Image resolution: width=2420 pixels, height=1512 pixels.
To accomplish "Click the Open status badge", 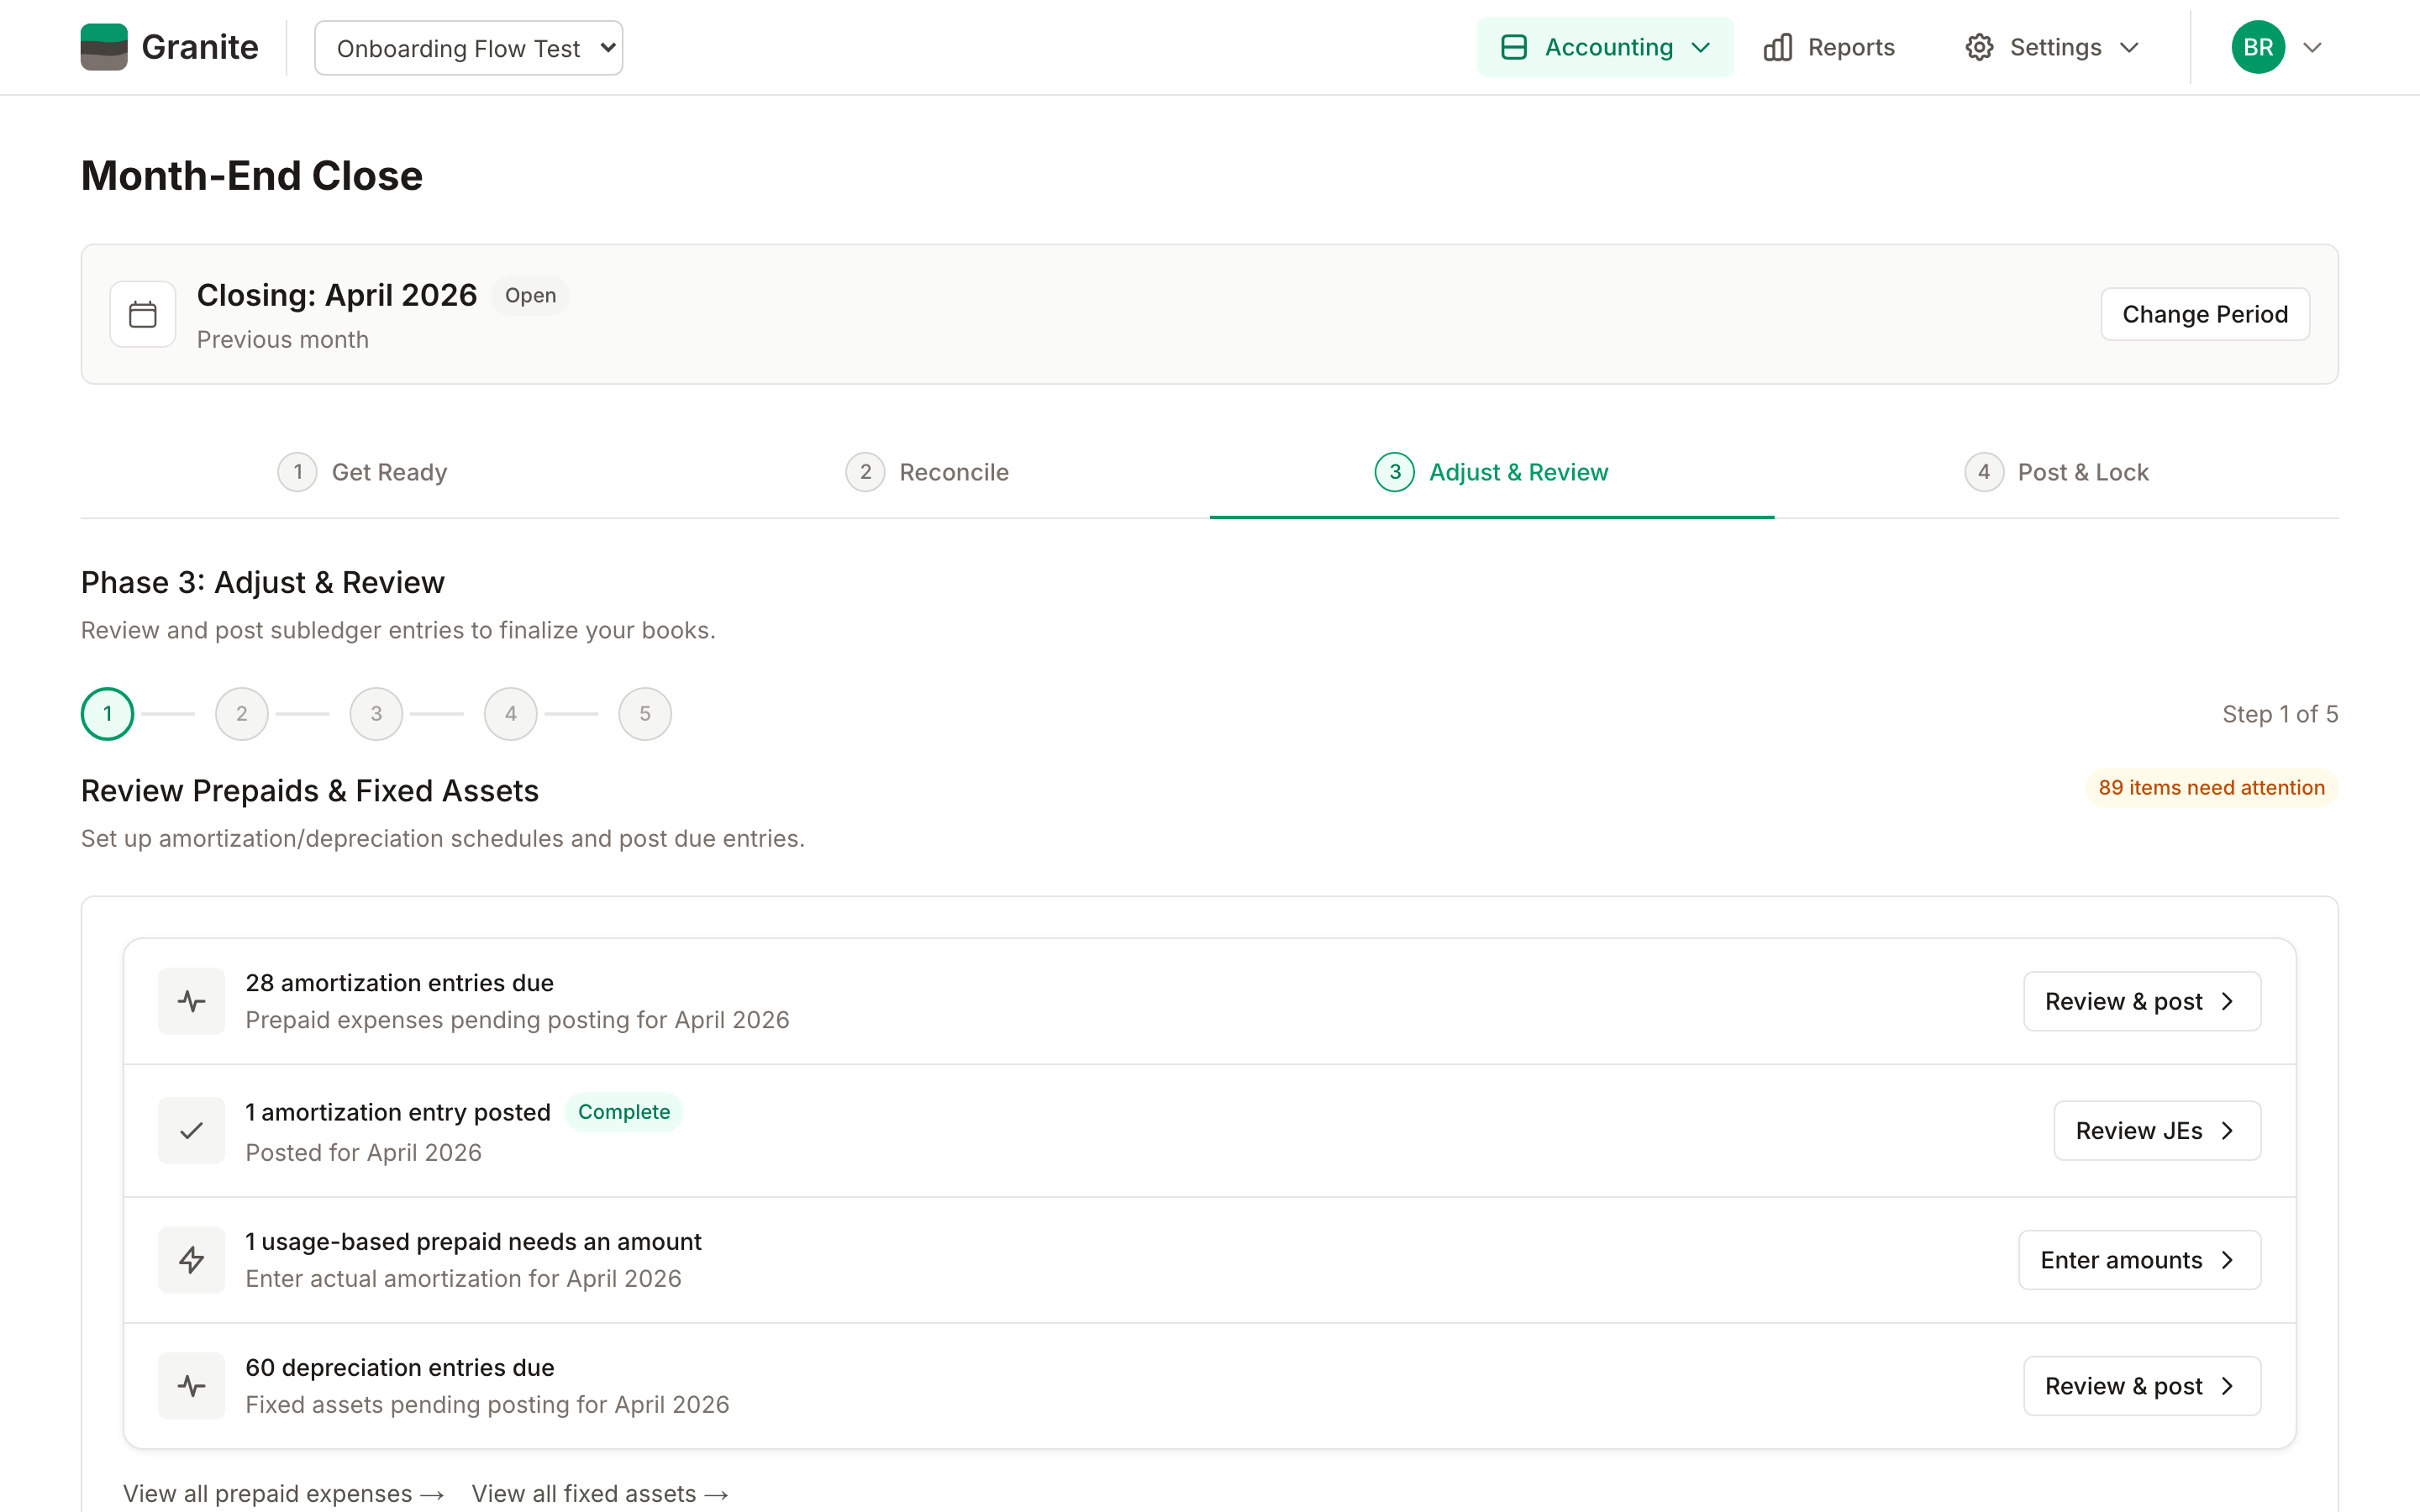I will tap(530, 295).
